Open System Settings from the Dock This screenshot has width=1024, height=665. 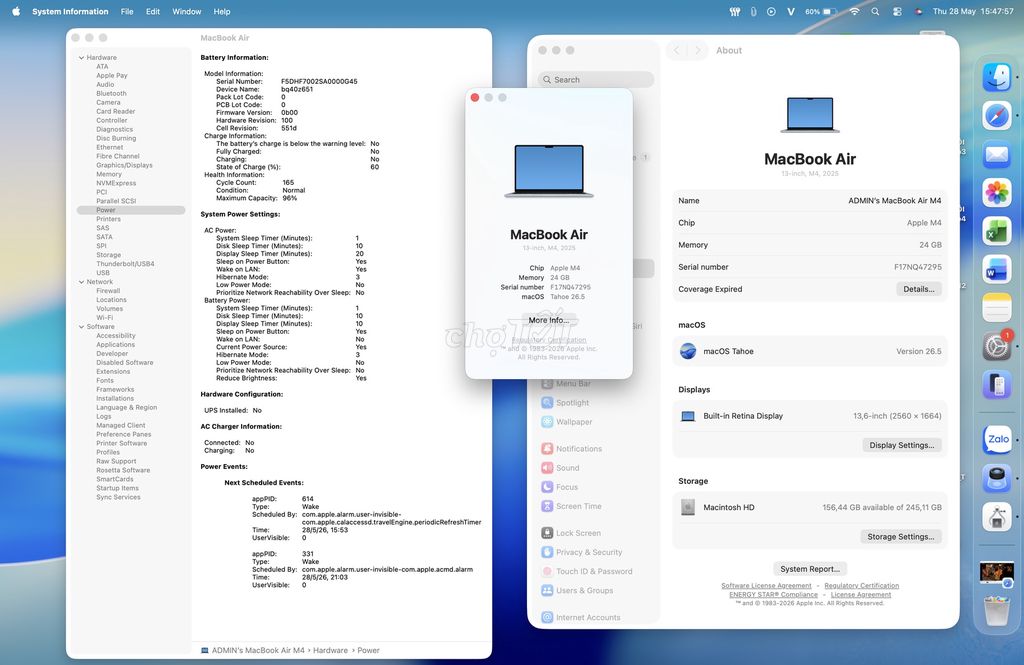click(x=997, y=346)
